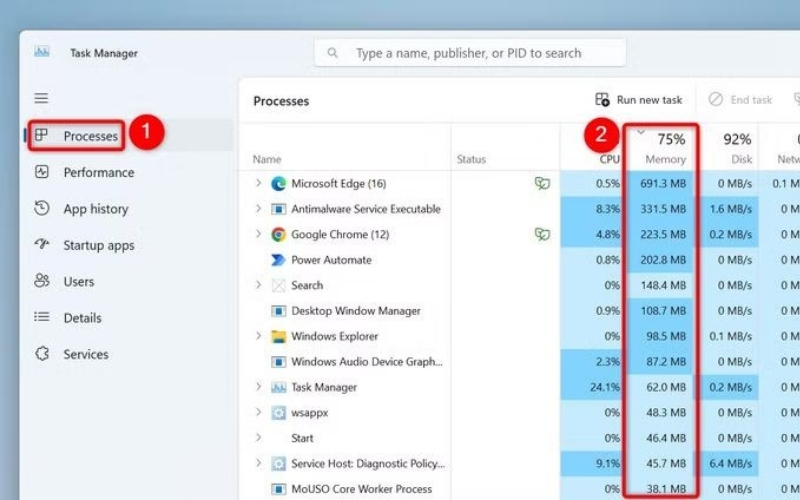
Task: Click the End task button
Action: [x=740, y=100]
